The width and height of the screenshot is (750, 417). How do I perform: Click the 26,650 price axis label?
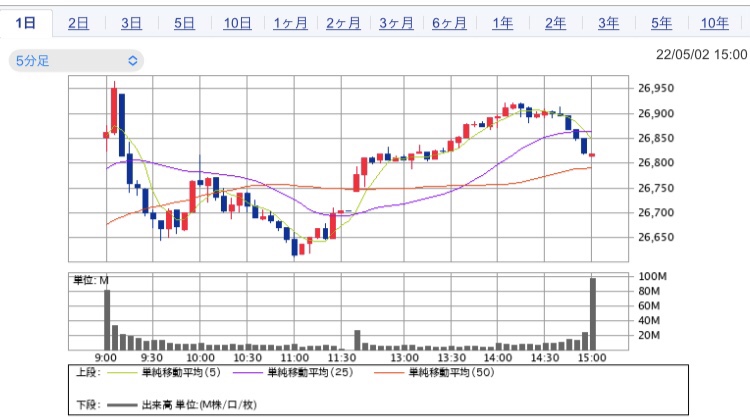tap(656, 237)
